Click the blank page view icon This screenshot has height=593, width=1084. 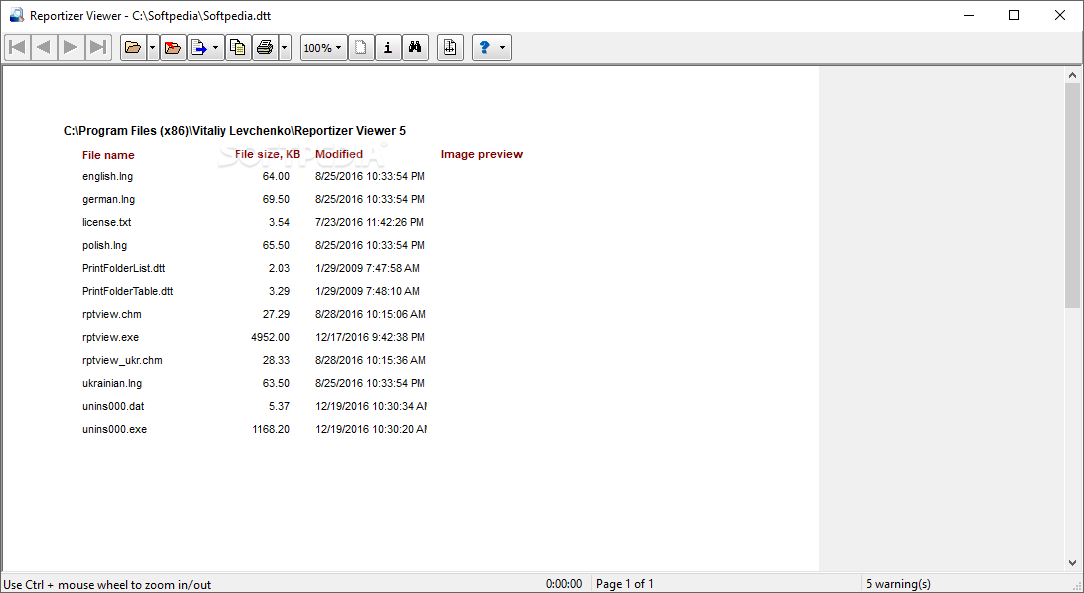pyautogui.click(x=361, y=48)
